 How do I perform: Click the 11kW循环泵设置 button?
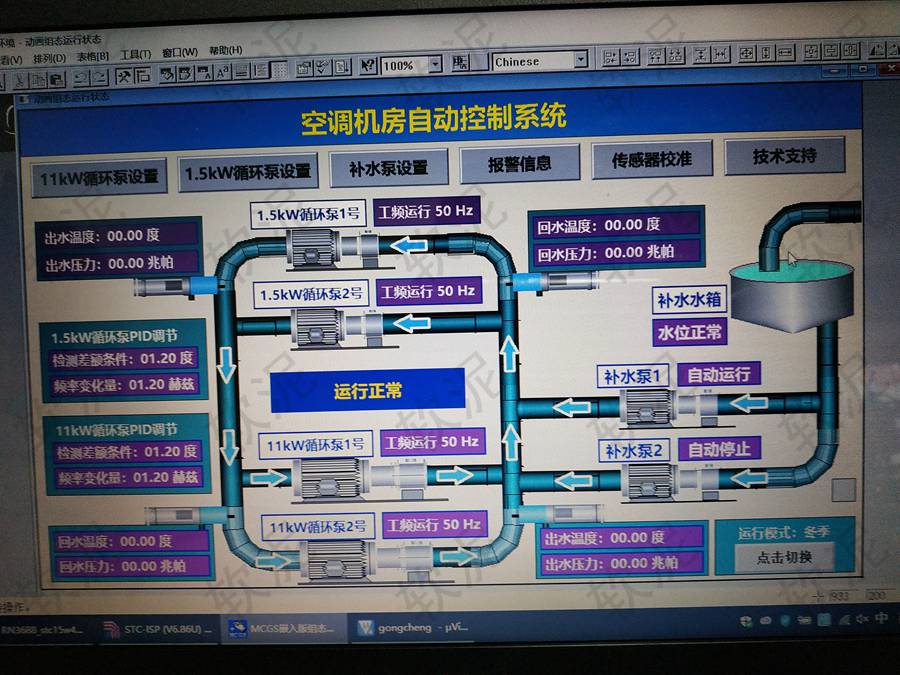tap(98, 177)
